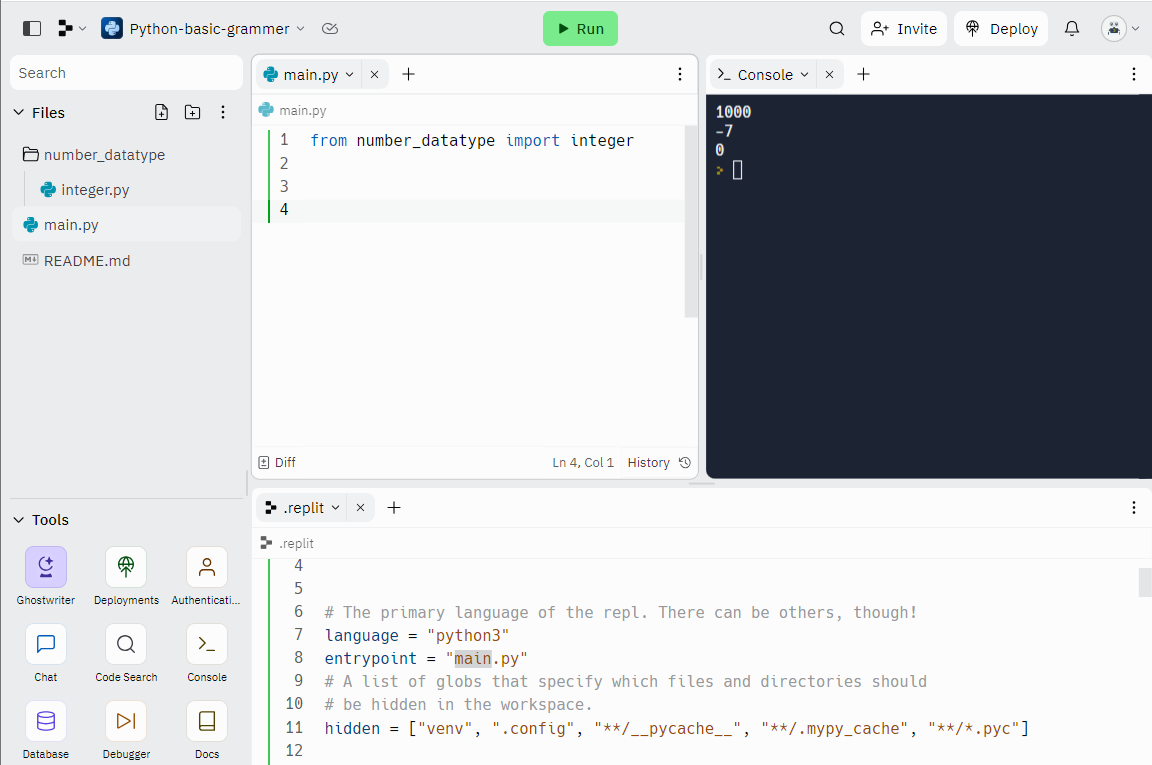Open editor pane options menu
This screenshot has width=1152, height=765.
pyautogui.click(x=680, y=74)
